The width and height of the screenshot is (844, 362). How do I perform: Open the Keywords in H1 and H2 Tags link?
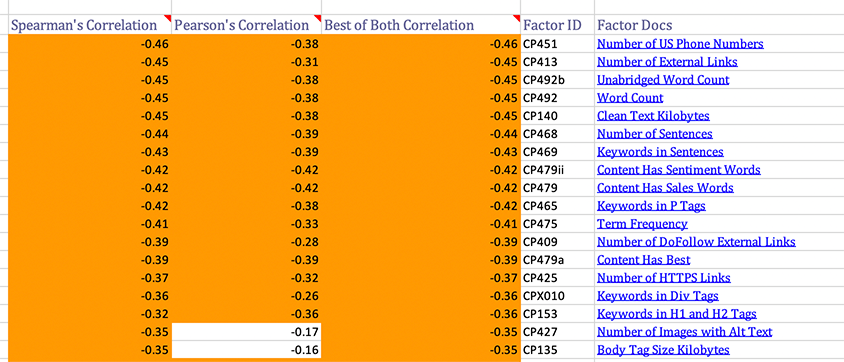point(677,314)
